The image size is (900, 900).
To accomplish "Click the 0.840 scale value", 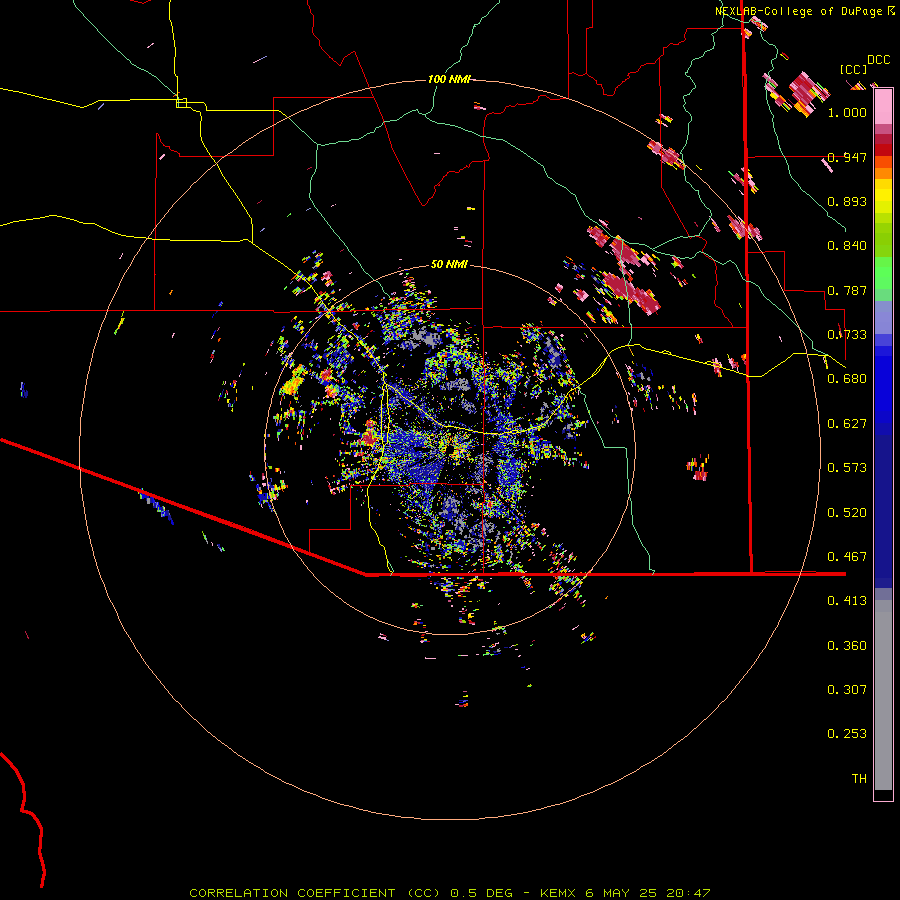I will (847, 246).
